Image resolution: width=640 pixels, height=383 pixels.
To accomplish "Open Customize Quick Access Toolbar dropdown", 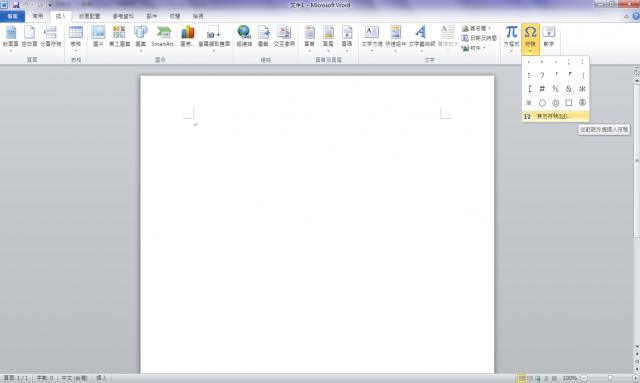I will coord(50,5).
